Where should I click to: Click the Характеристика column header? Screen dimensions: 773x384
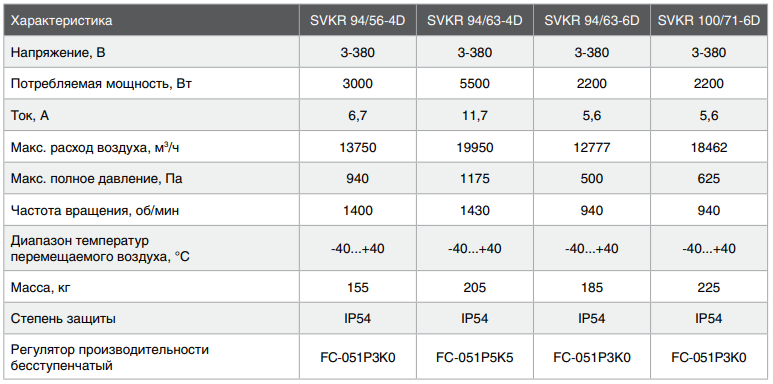61,21
